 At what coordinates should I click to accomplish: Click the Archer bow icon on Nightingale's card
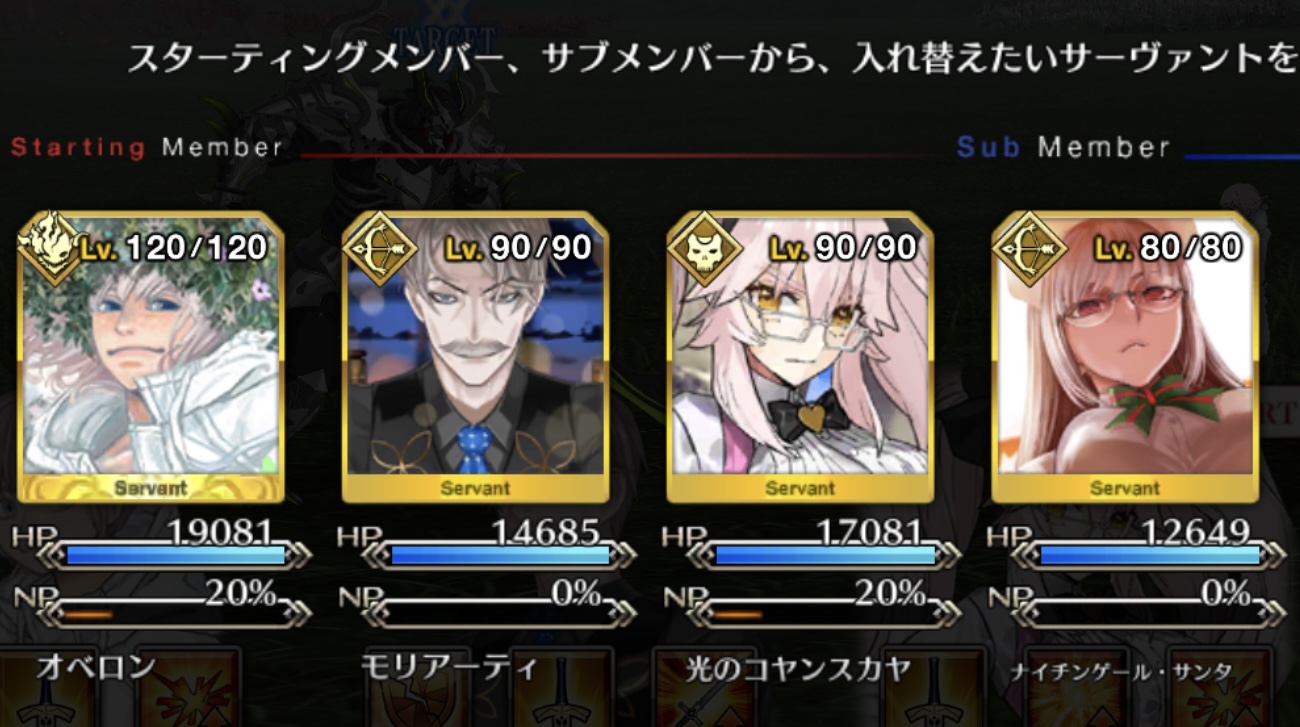[1021, 246]
